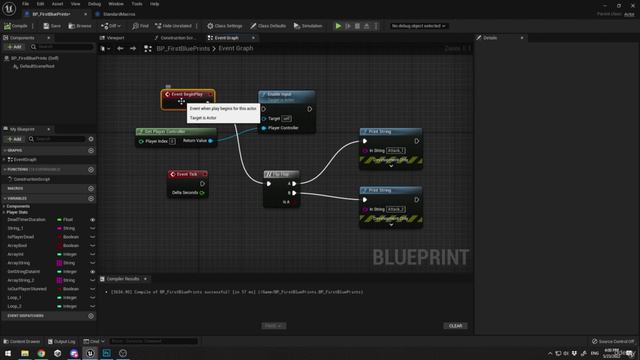640x360 pixels.
Task: Open Class Settings
Action: click(x=224, y=26)
